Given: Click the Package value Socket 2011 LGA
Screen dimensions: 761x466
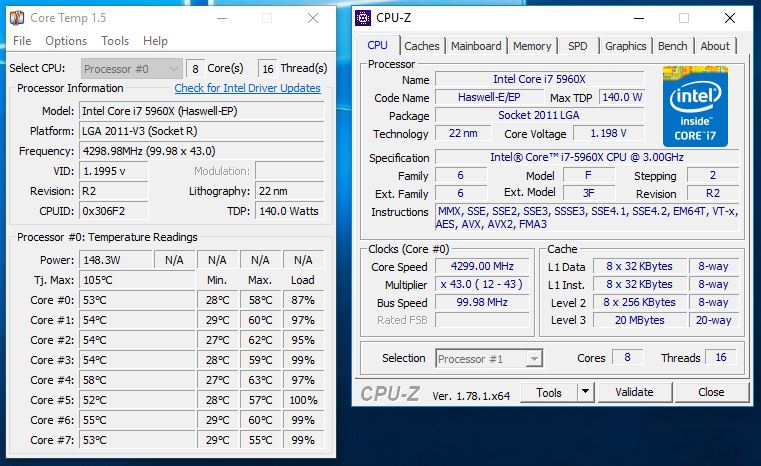Looking at the screenshot, I should click(x=540, y=115).
